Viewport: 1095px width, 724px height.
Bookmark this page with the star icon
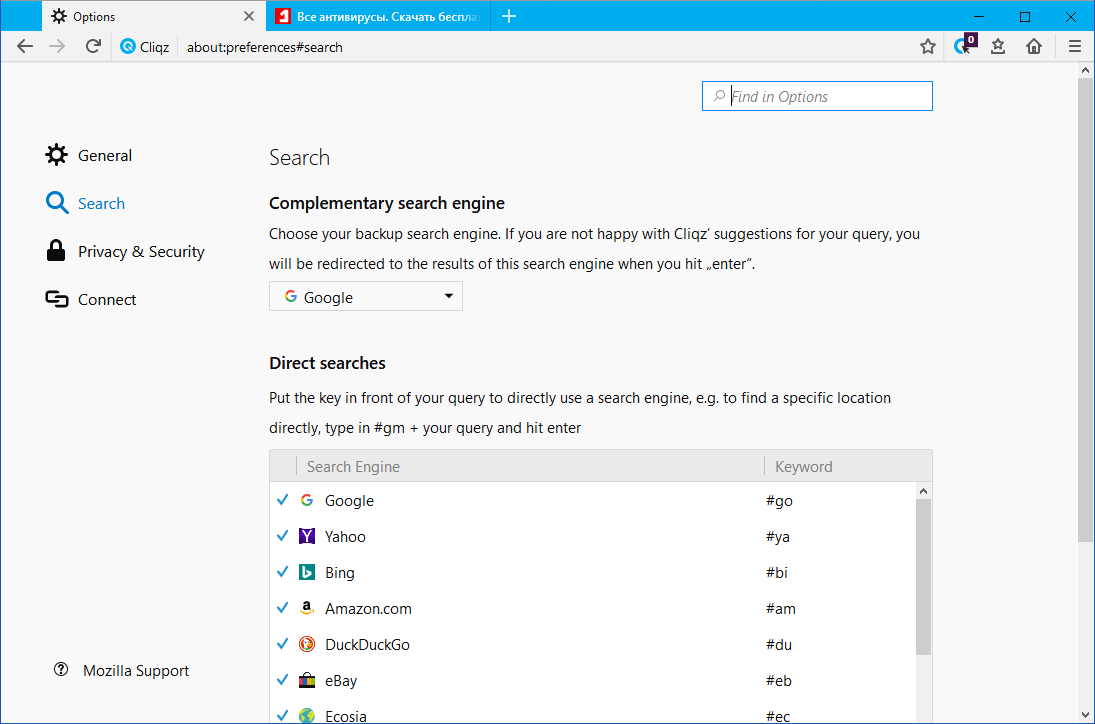pyautogui.click(x=928, y=46)
